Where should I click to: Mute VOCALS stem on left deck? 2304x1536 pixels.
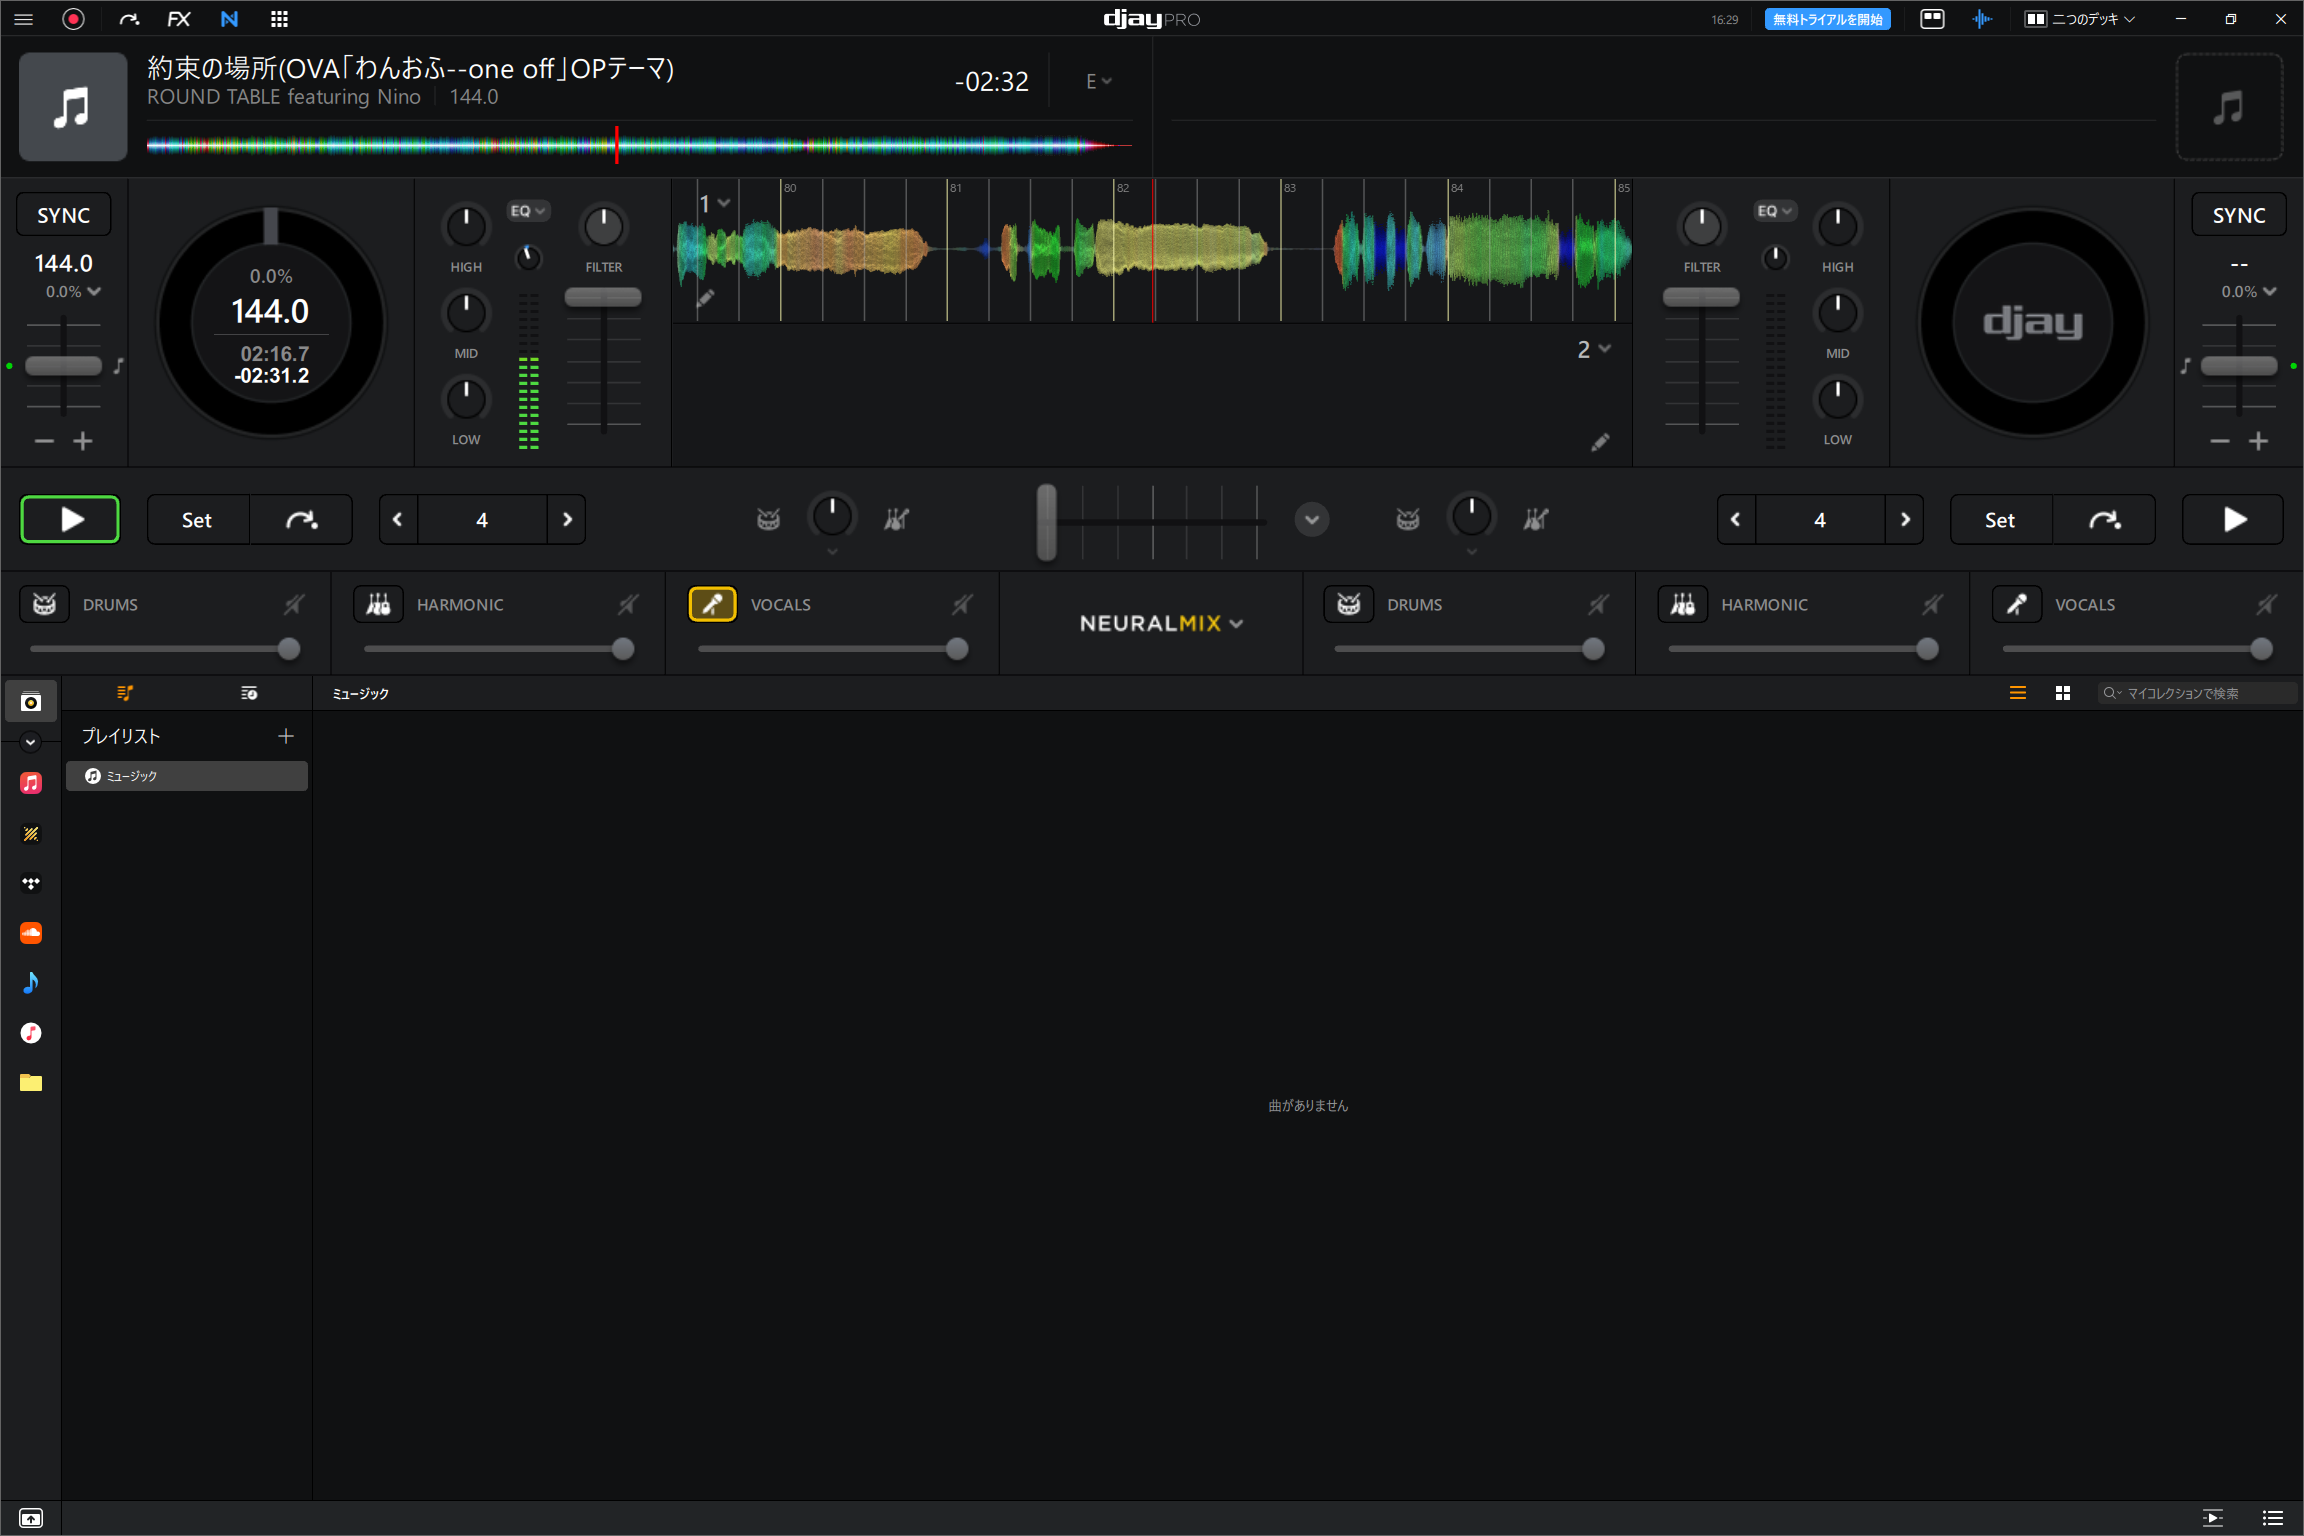coord(961,604)
